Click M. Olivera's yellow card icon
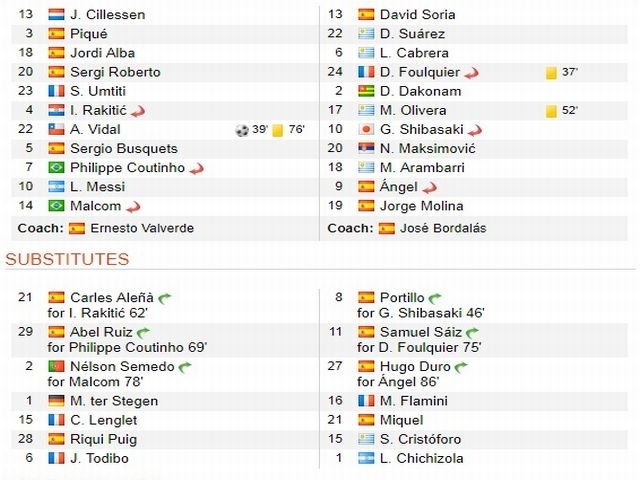Image resolution: width=640 pixels, height=480 pixels. click(x=551, y=111)
